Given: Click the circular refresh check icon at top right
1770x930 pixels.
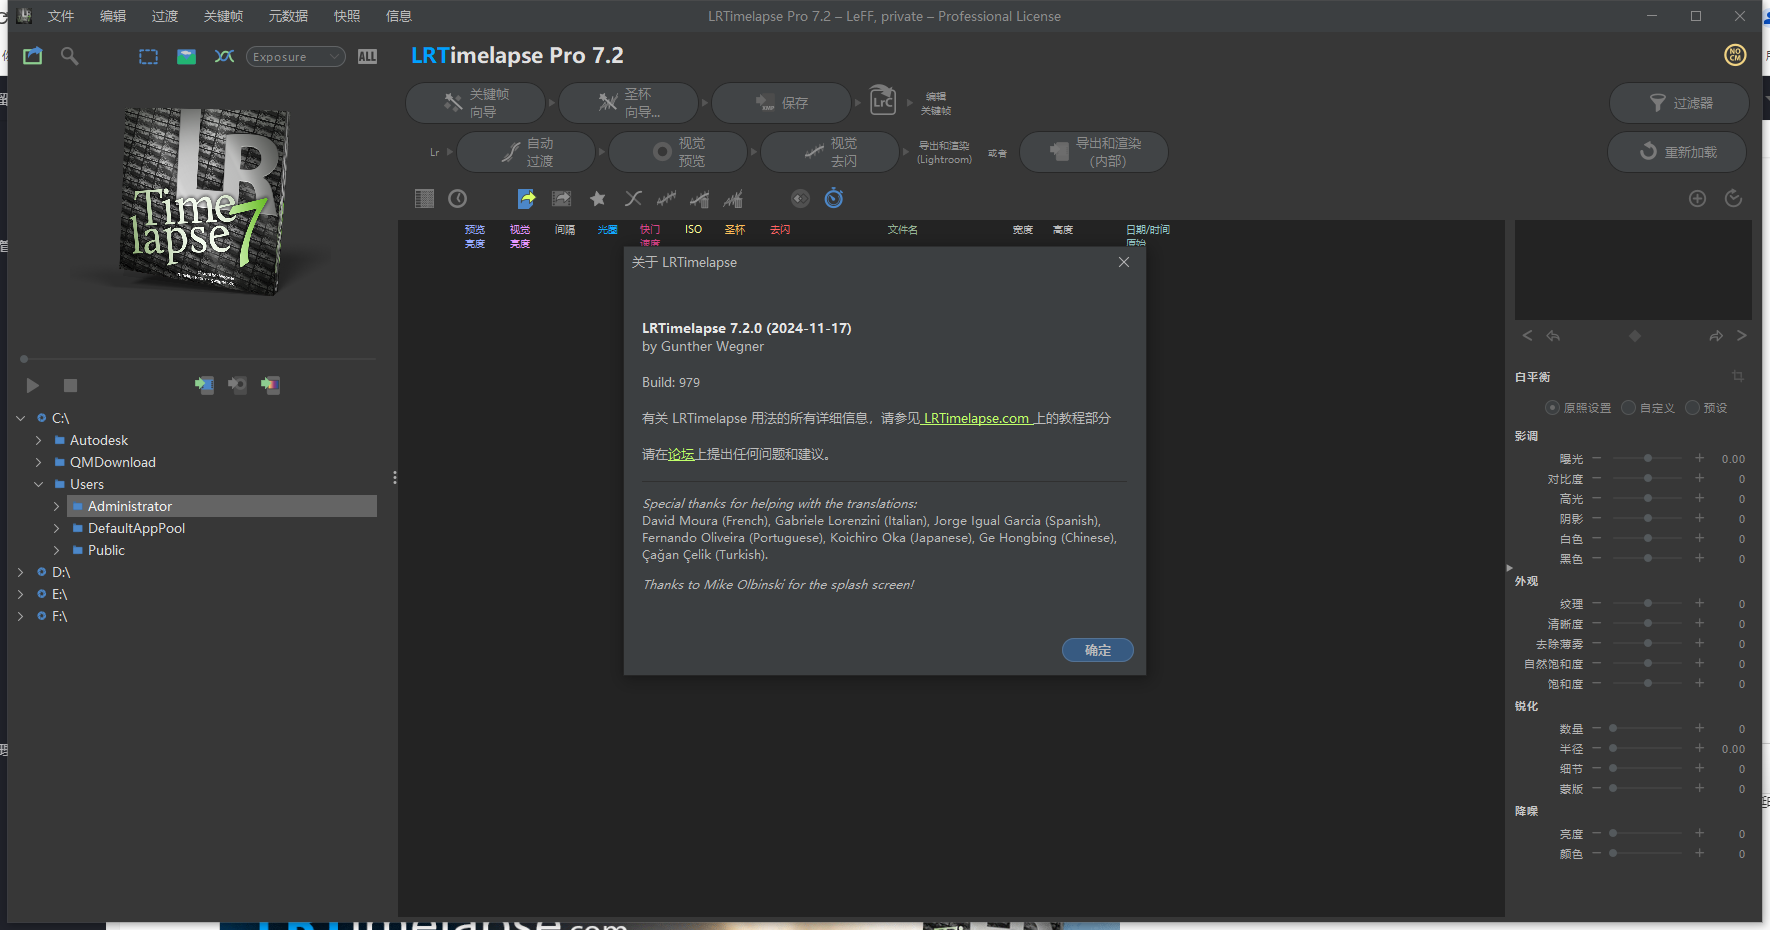Looking at the screenshot, I should click(x=1734, y=198).
